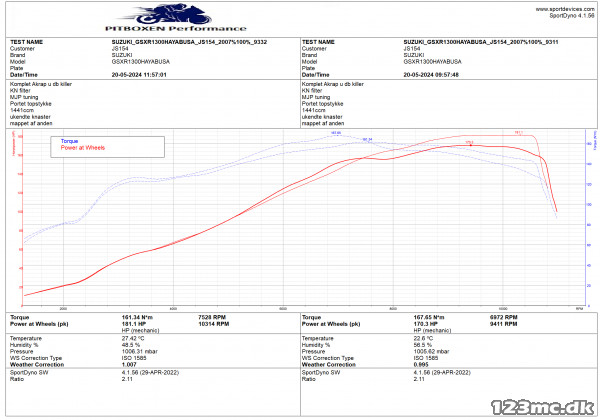Click the PITBOXEN Performance logo
The width and height of the screenshot is (600, 420).
click(176, 18)
